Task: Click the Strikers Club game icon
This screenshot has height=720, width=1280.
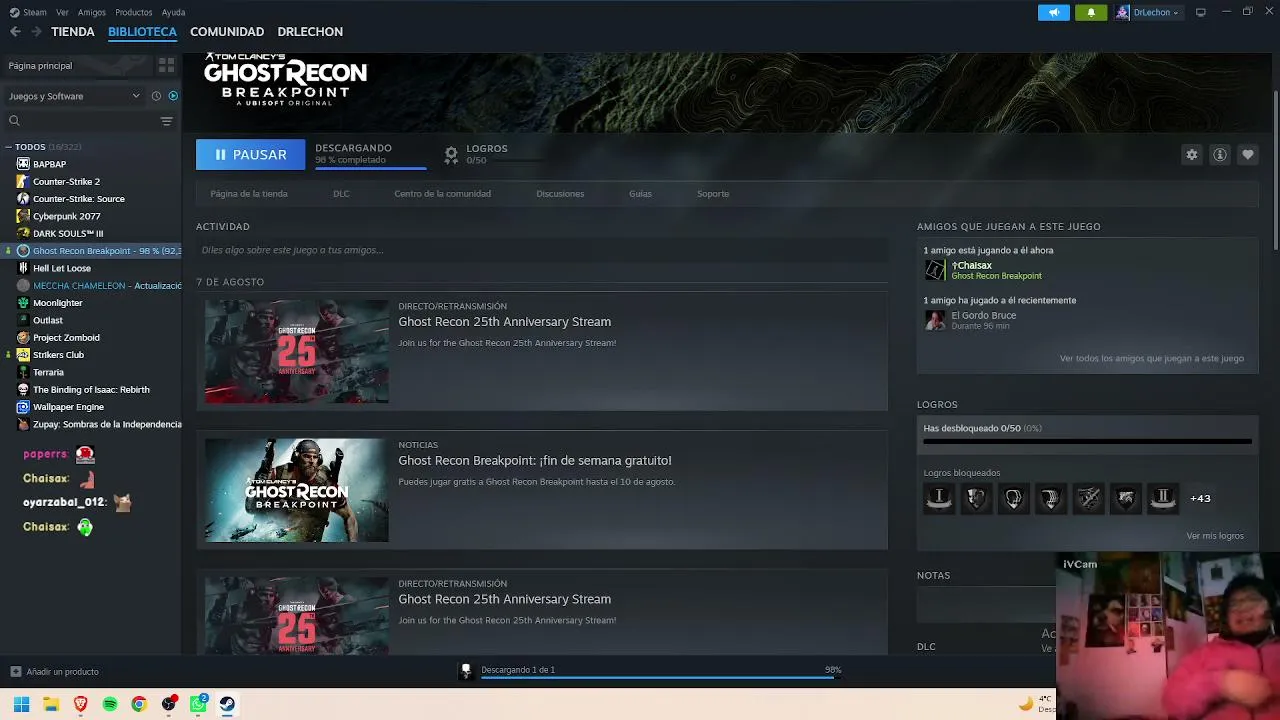Action: [x=23, y=355]
